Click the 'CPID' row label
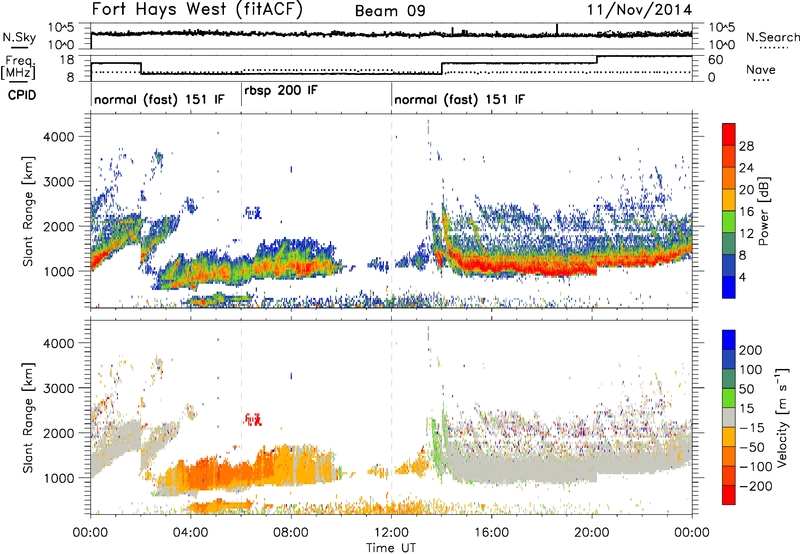 (22, 95)
